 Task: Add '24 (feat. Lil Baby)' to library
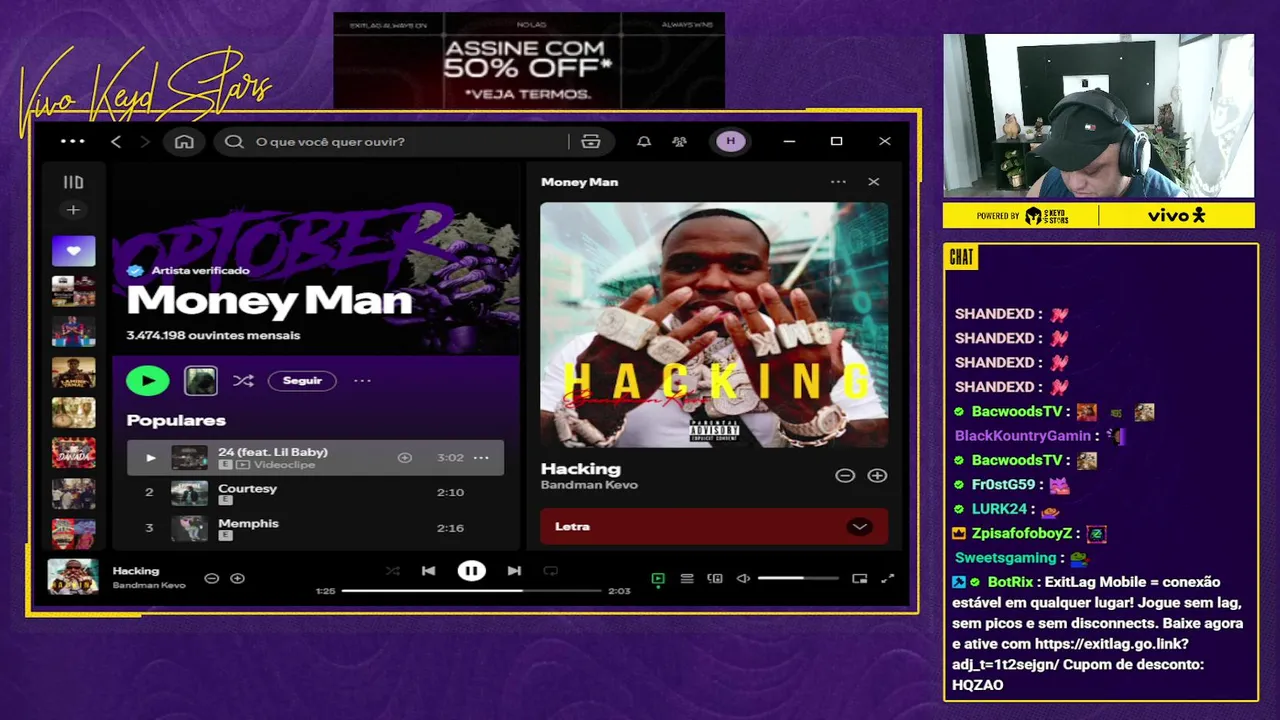405,457
